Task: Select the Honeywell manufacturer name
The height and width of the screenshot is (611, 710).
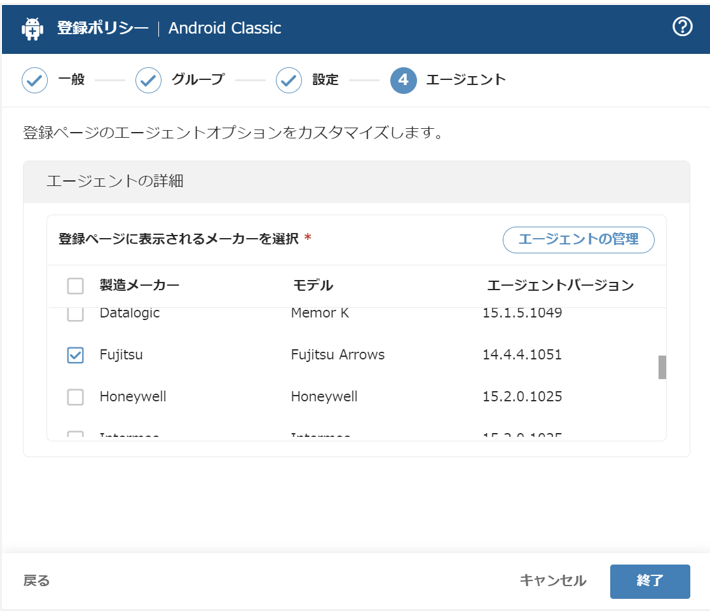Action: (133, 397)
